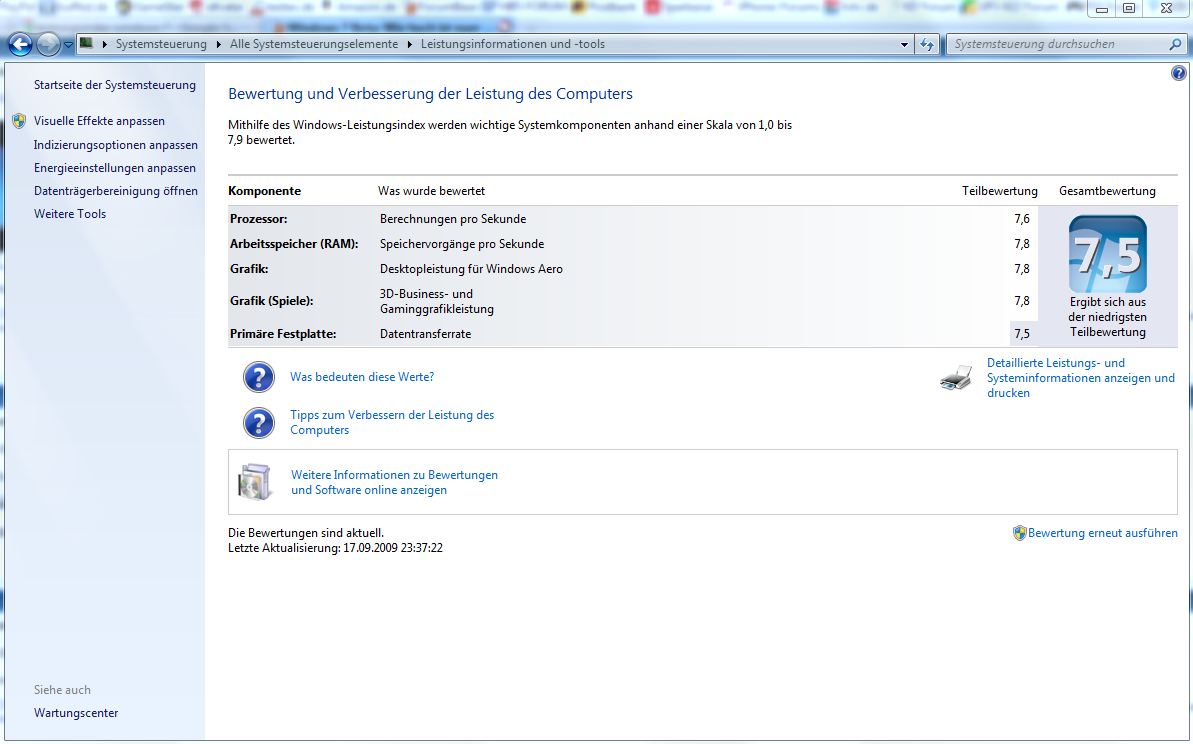Screen dimensions: 1193x744
Task: Open Indizierungsoptionen anpassen
Action: pyautogui.click(x=116, y=145)
